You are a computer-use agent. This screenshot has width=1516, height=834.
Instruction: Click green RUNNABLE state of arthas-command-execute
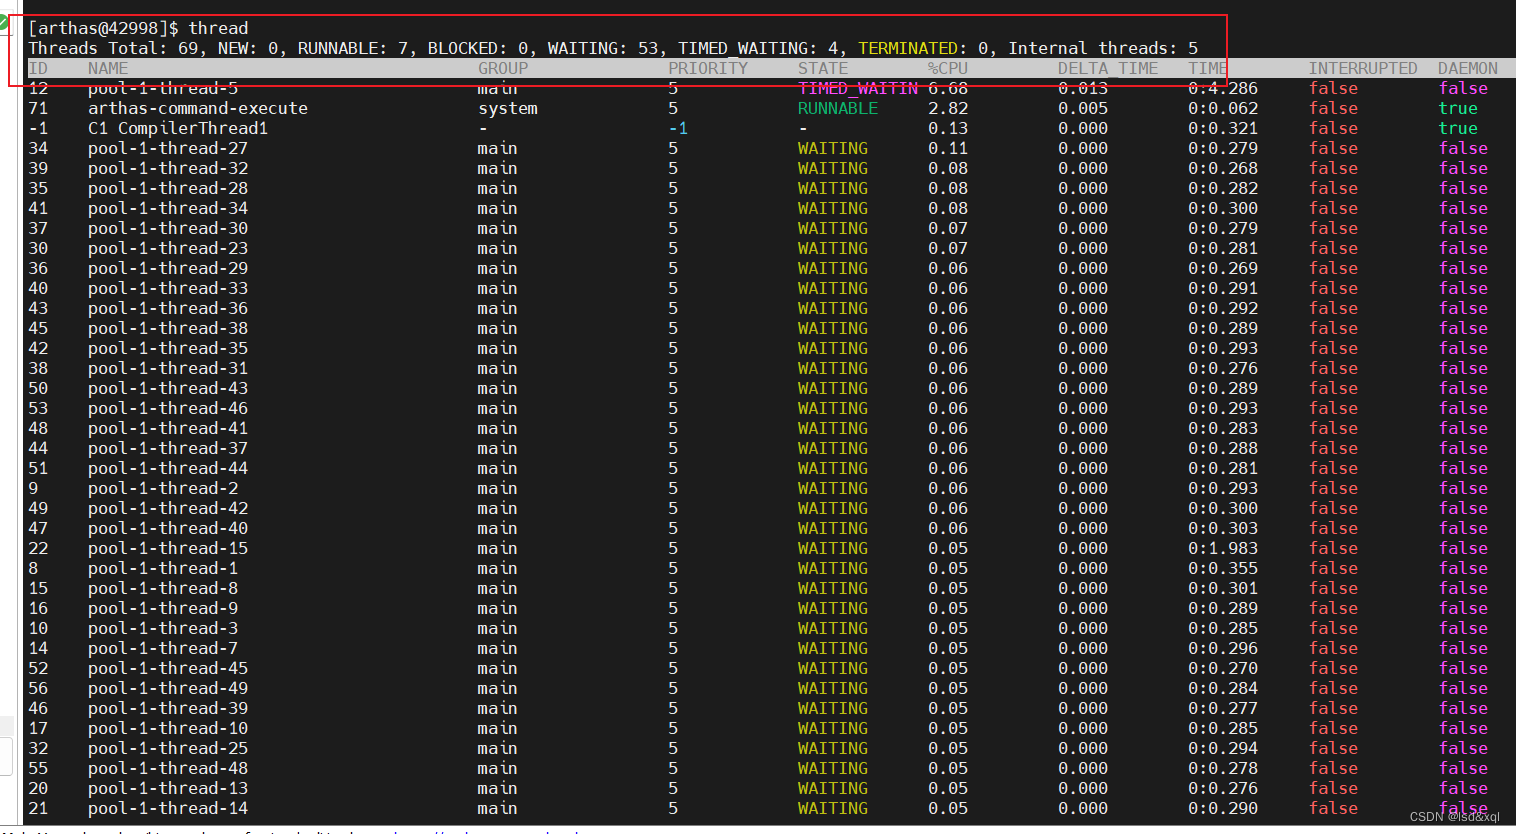[838, 108]
